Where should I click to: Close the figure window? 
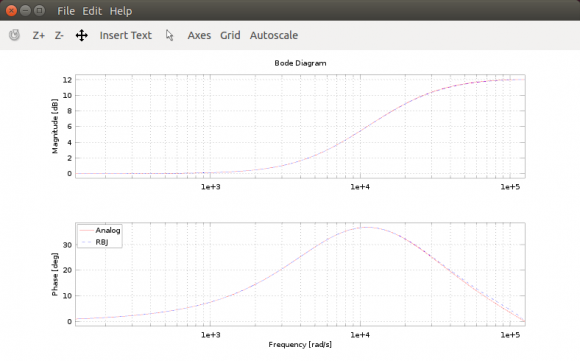11,11
